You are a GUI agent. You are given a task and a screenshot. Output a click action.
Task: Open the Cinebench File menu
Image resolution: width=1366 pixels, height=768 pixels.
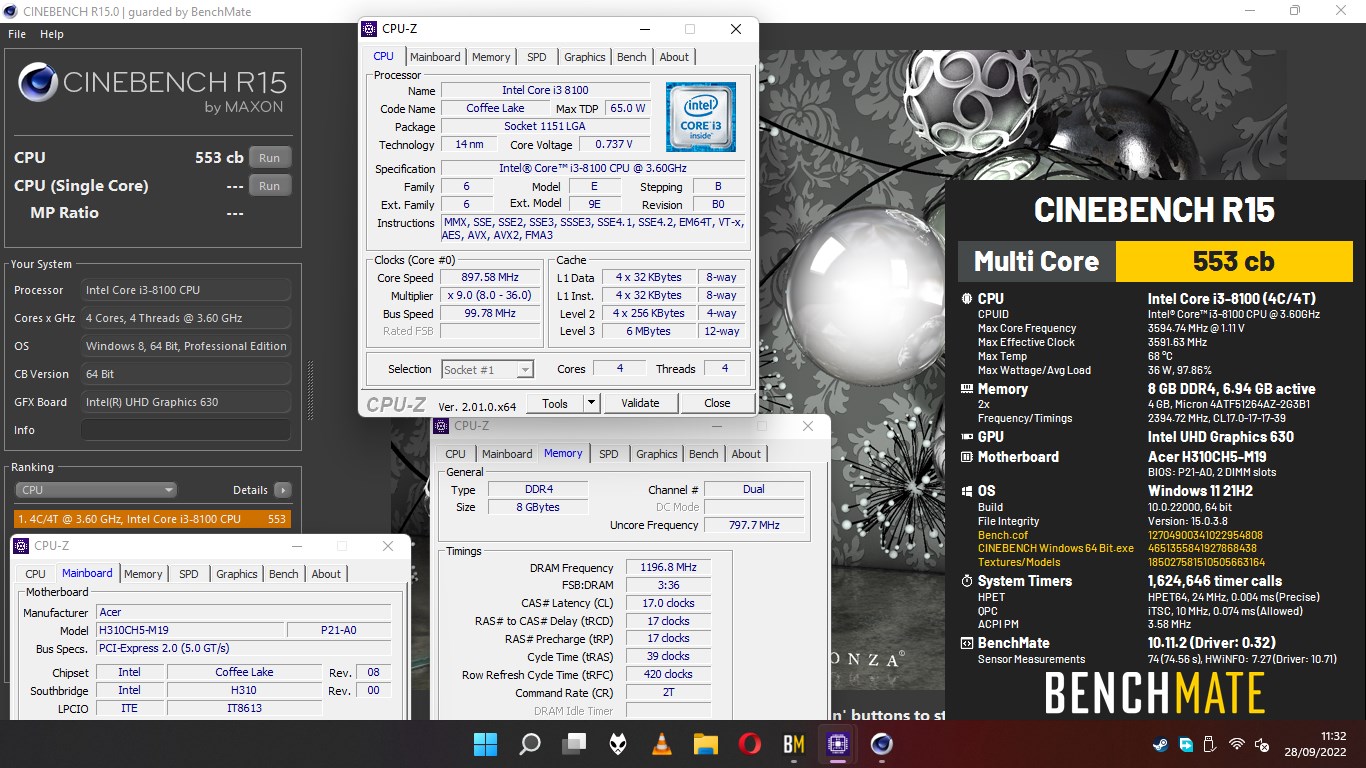[17, 34]
